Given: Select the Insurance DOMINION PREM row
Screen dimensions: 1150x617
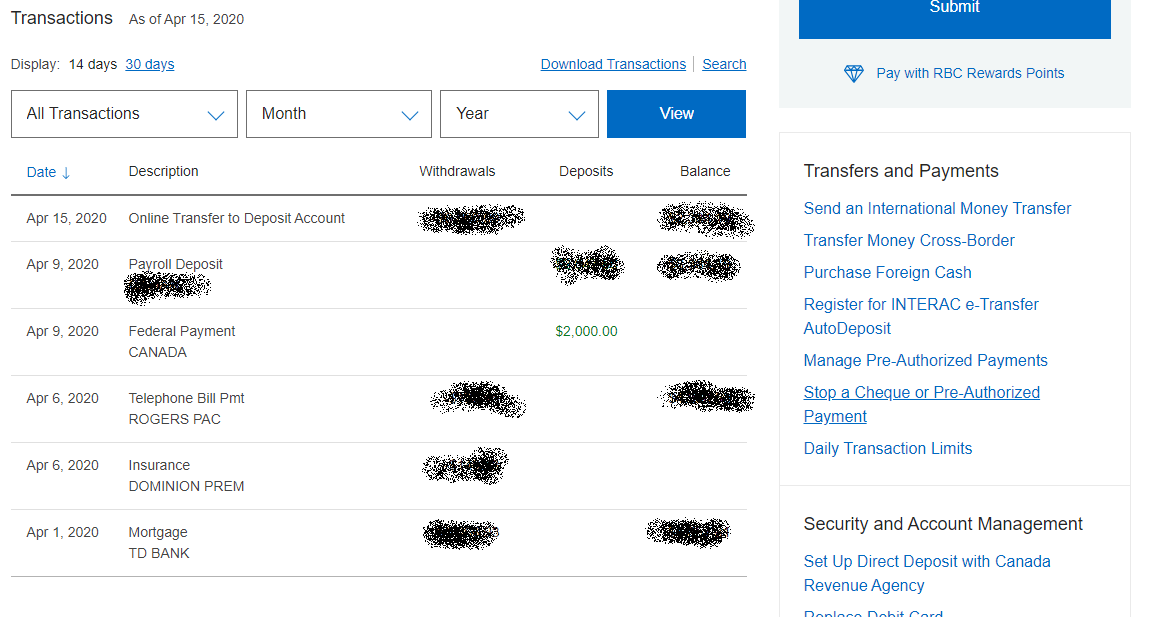Looking at the screenshot, I should [379, 476].
